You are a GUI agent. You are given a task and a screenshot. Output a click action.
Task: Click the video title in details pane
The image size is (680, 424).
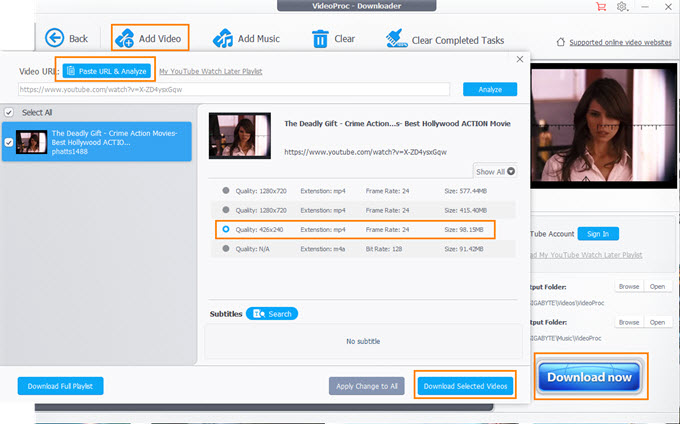[397, 124]
